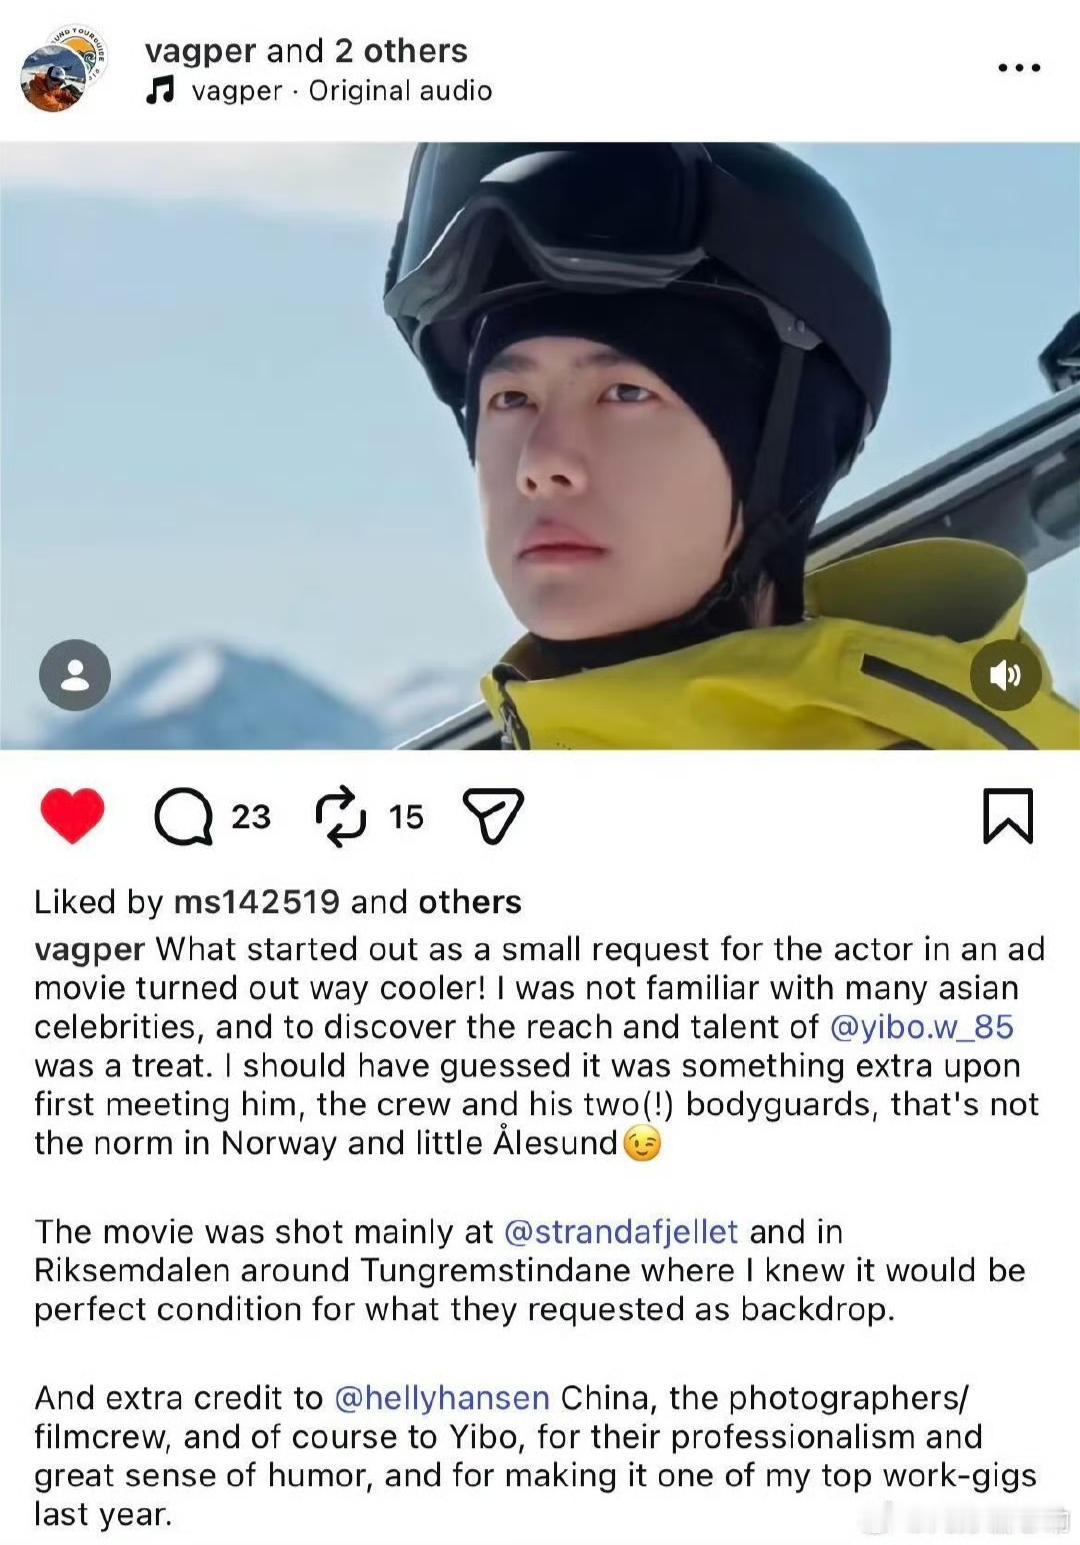Open the ms142519 profile from likes
Viewport: 1080px width, 1545px height.
257,902
